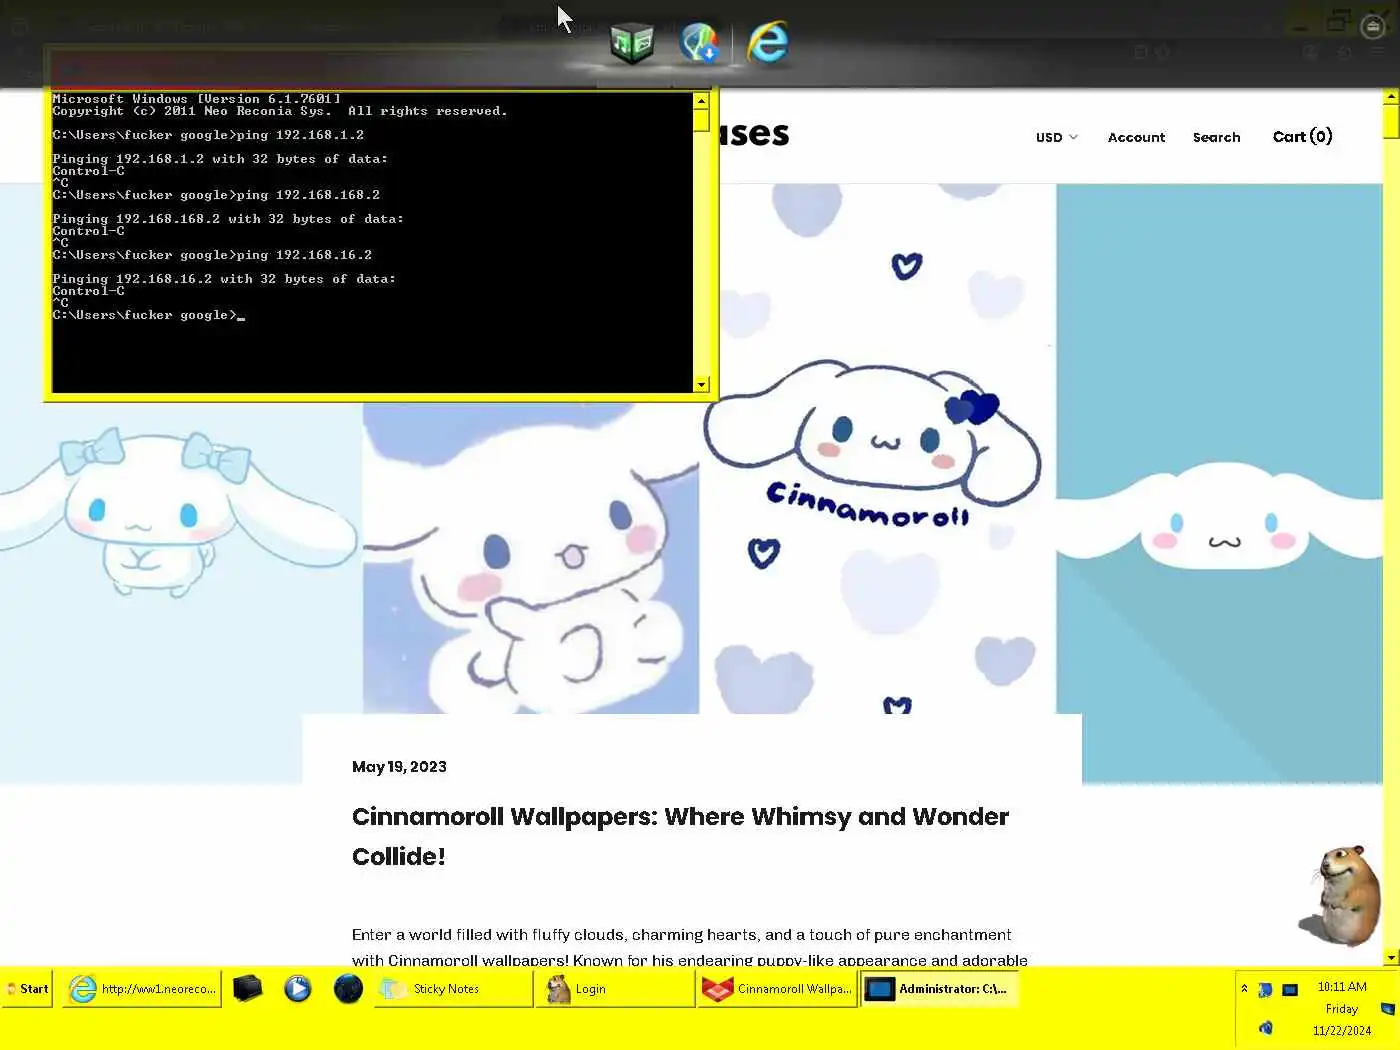1400x1050 pixels.
Task: Click the monitor tray icon
Action: click(x=1290, y=990)
